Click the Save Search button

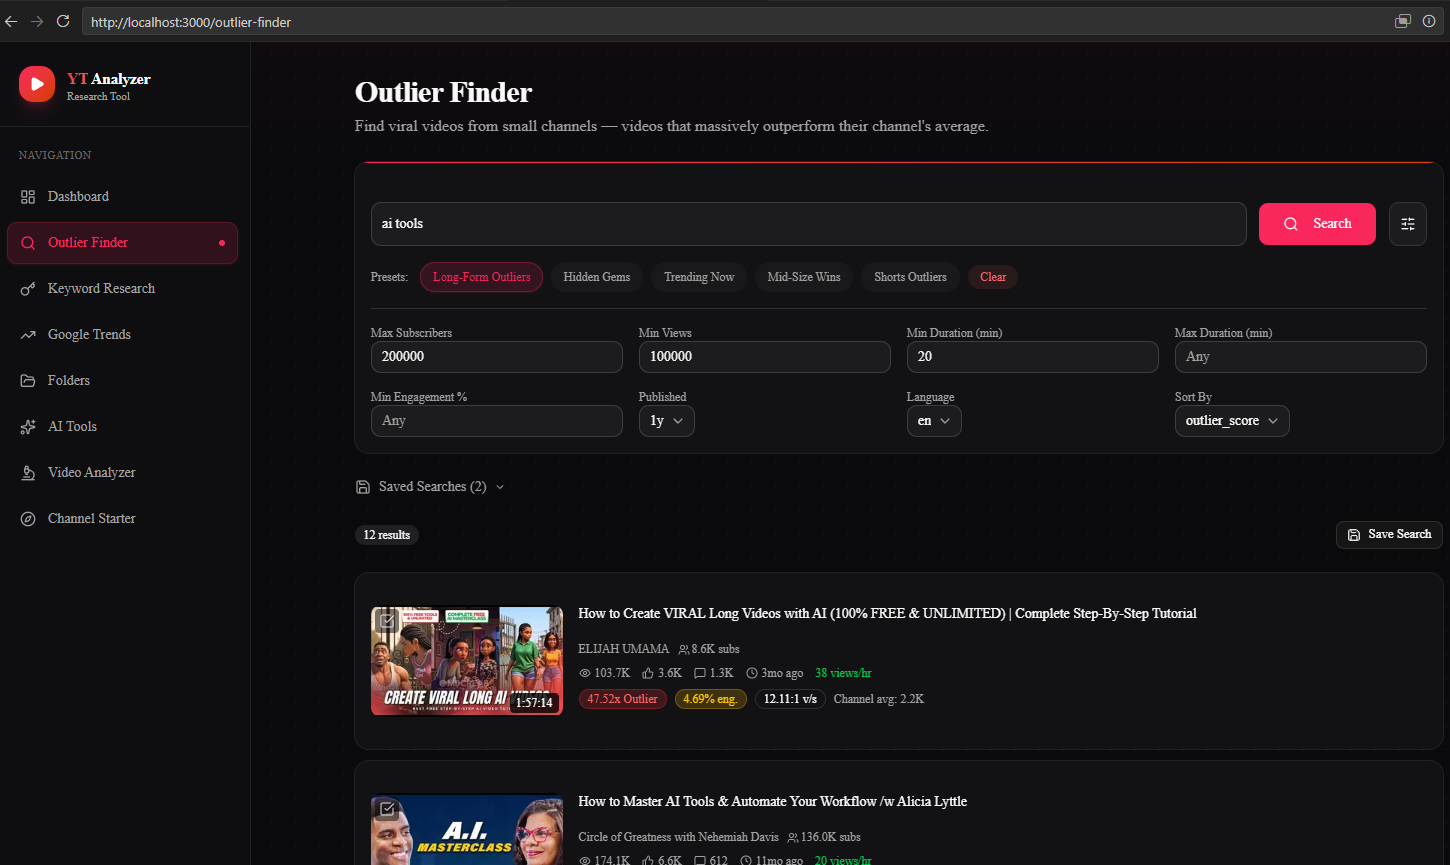pyautogui.click(x=1389, y=535)
